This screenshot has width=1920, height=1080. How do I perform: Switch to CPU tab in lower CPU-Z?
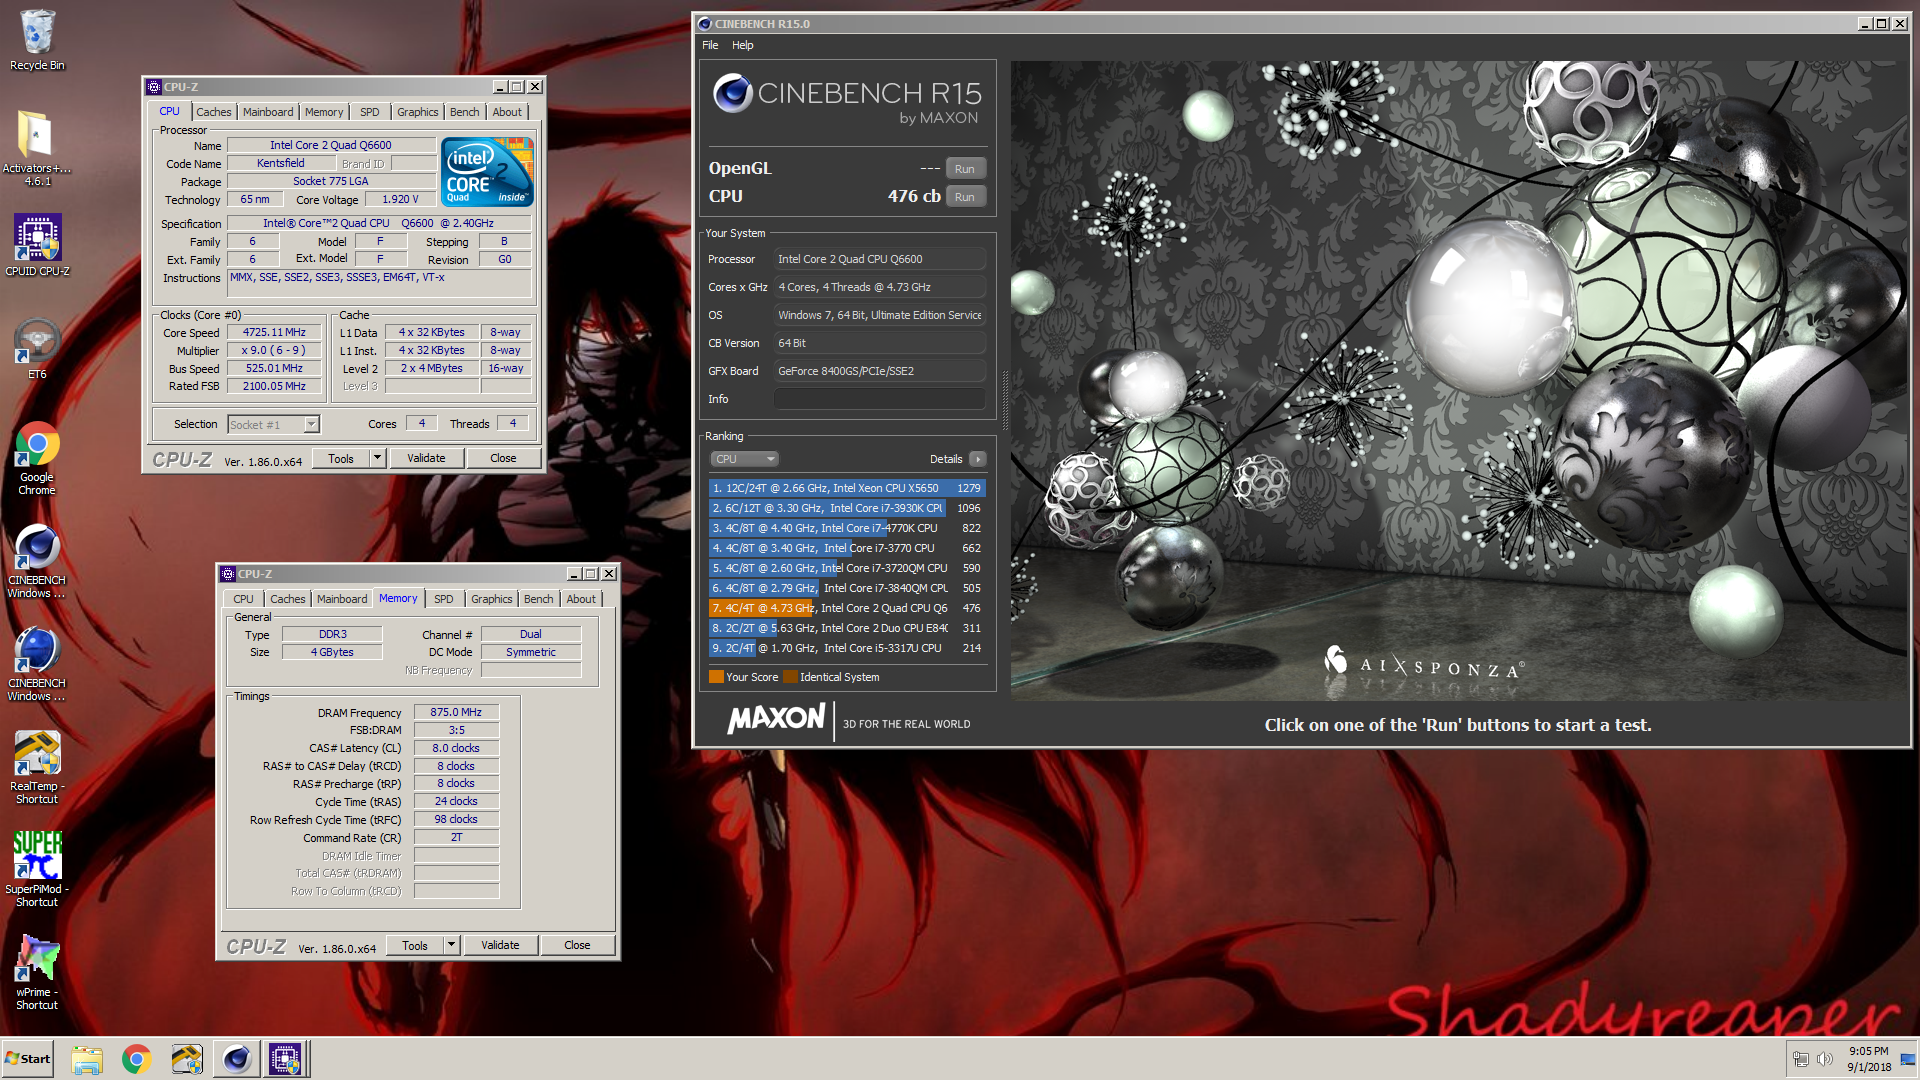pos(243,599)
